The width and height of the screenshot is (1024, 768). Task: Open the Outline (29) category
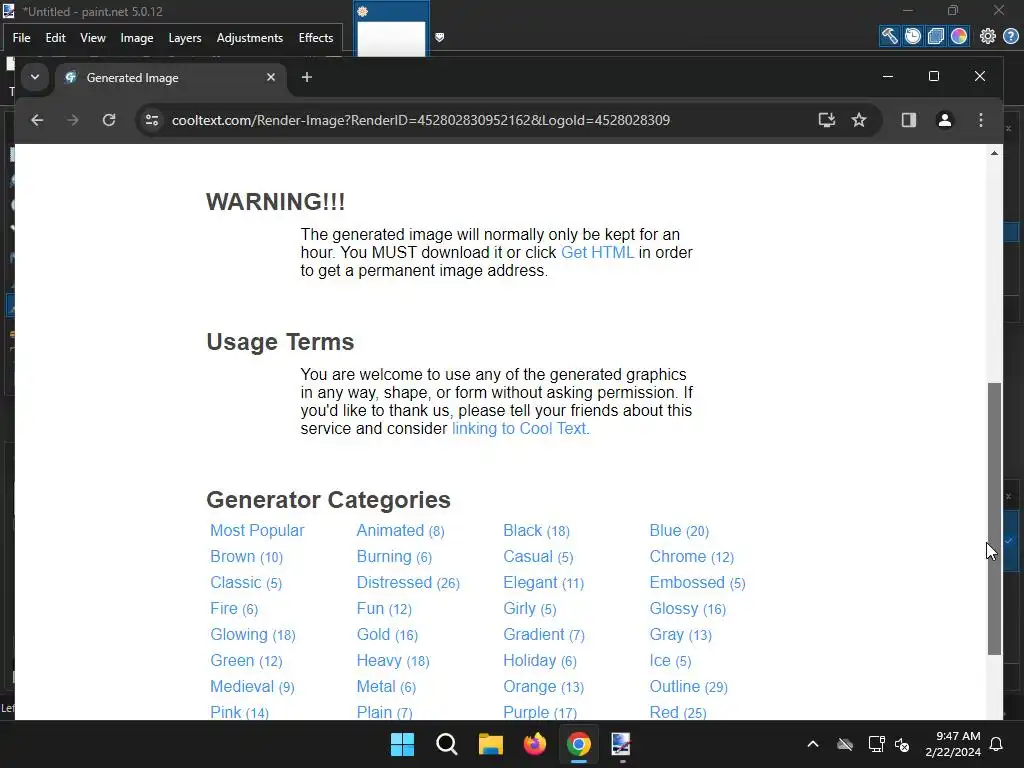click(688, 686)
